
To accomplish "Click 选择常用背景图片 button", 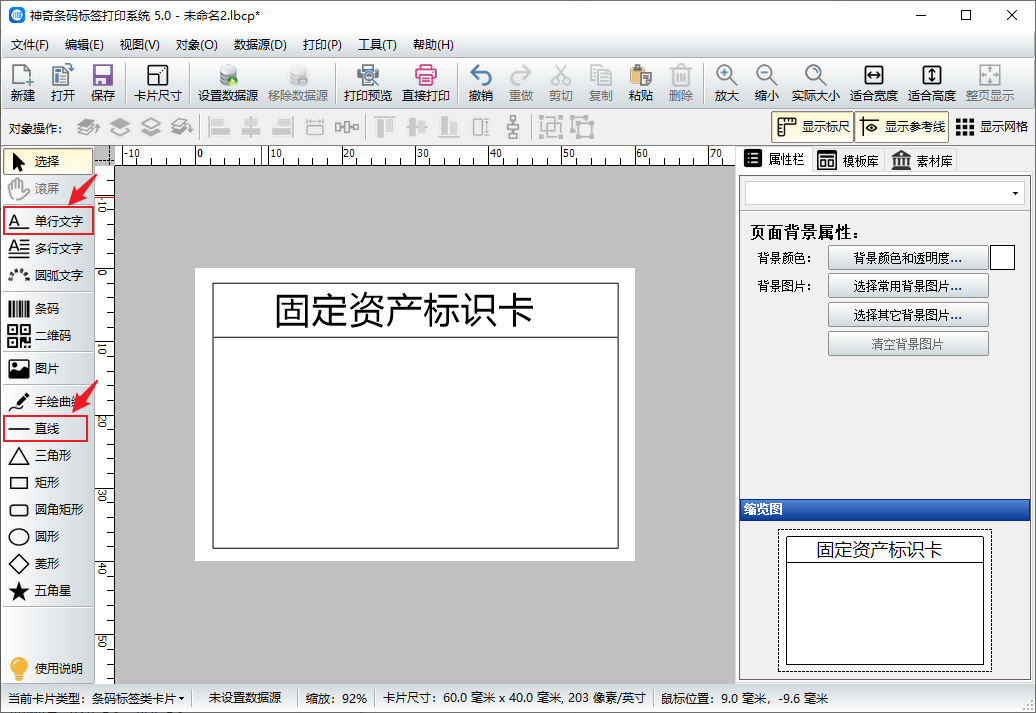I will (907, 286).
